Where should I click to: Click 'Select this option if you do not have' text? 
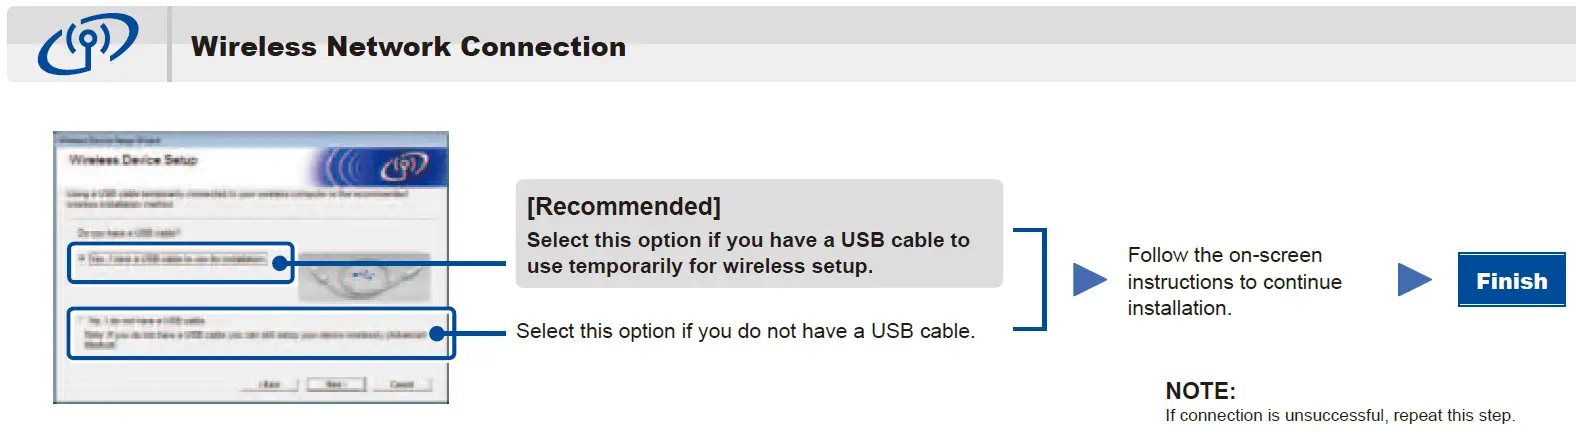point(745,331)
